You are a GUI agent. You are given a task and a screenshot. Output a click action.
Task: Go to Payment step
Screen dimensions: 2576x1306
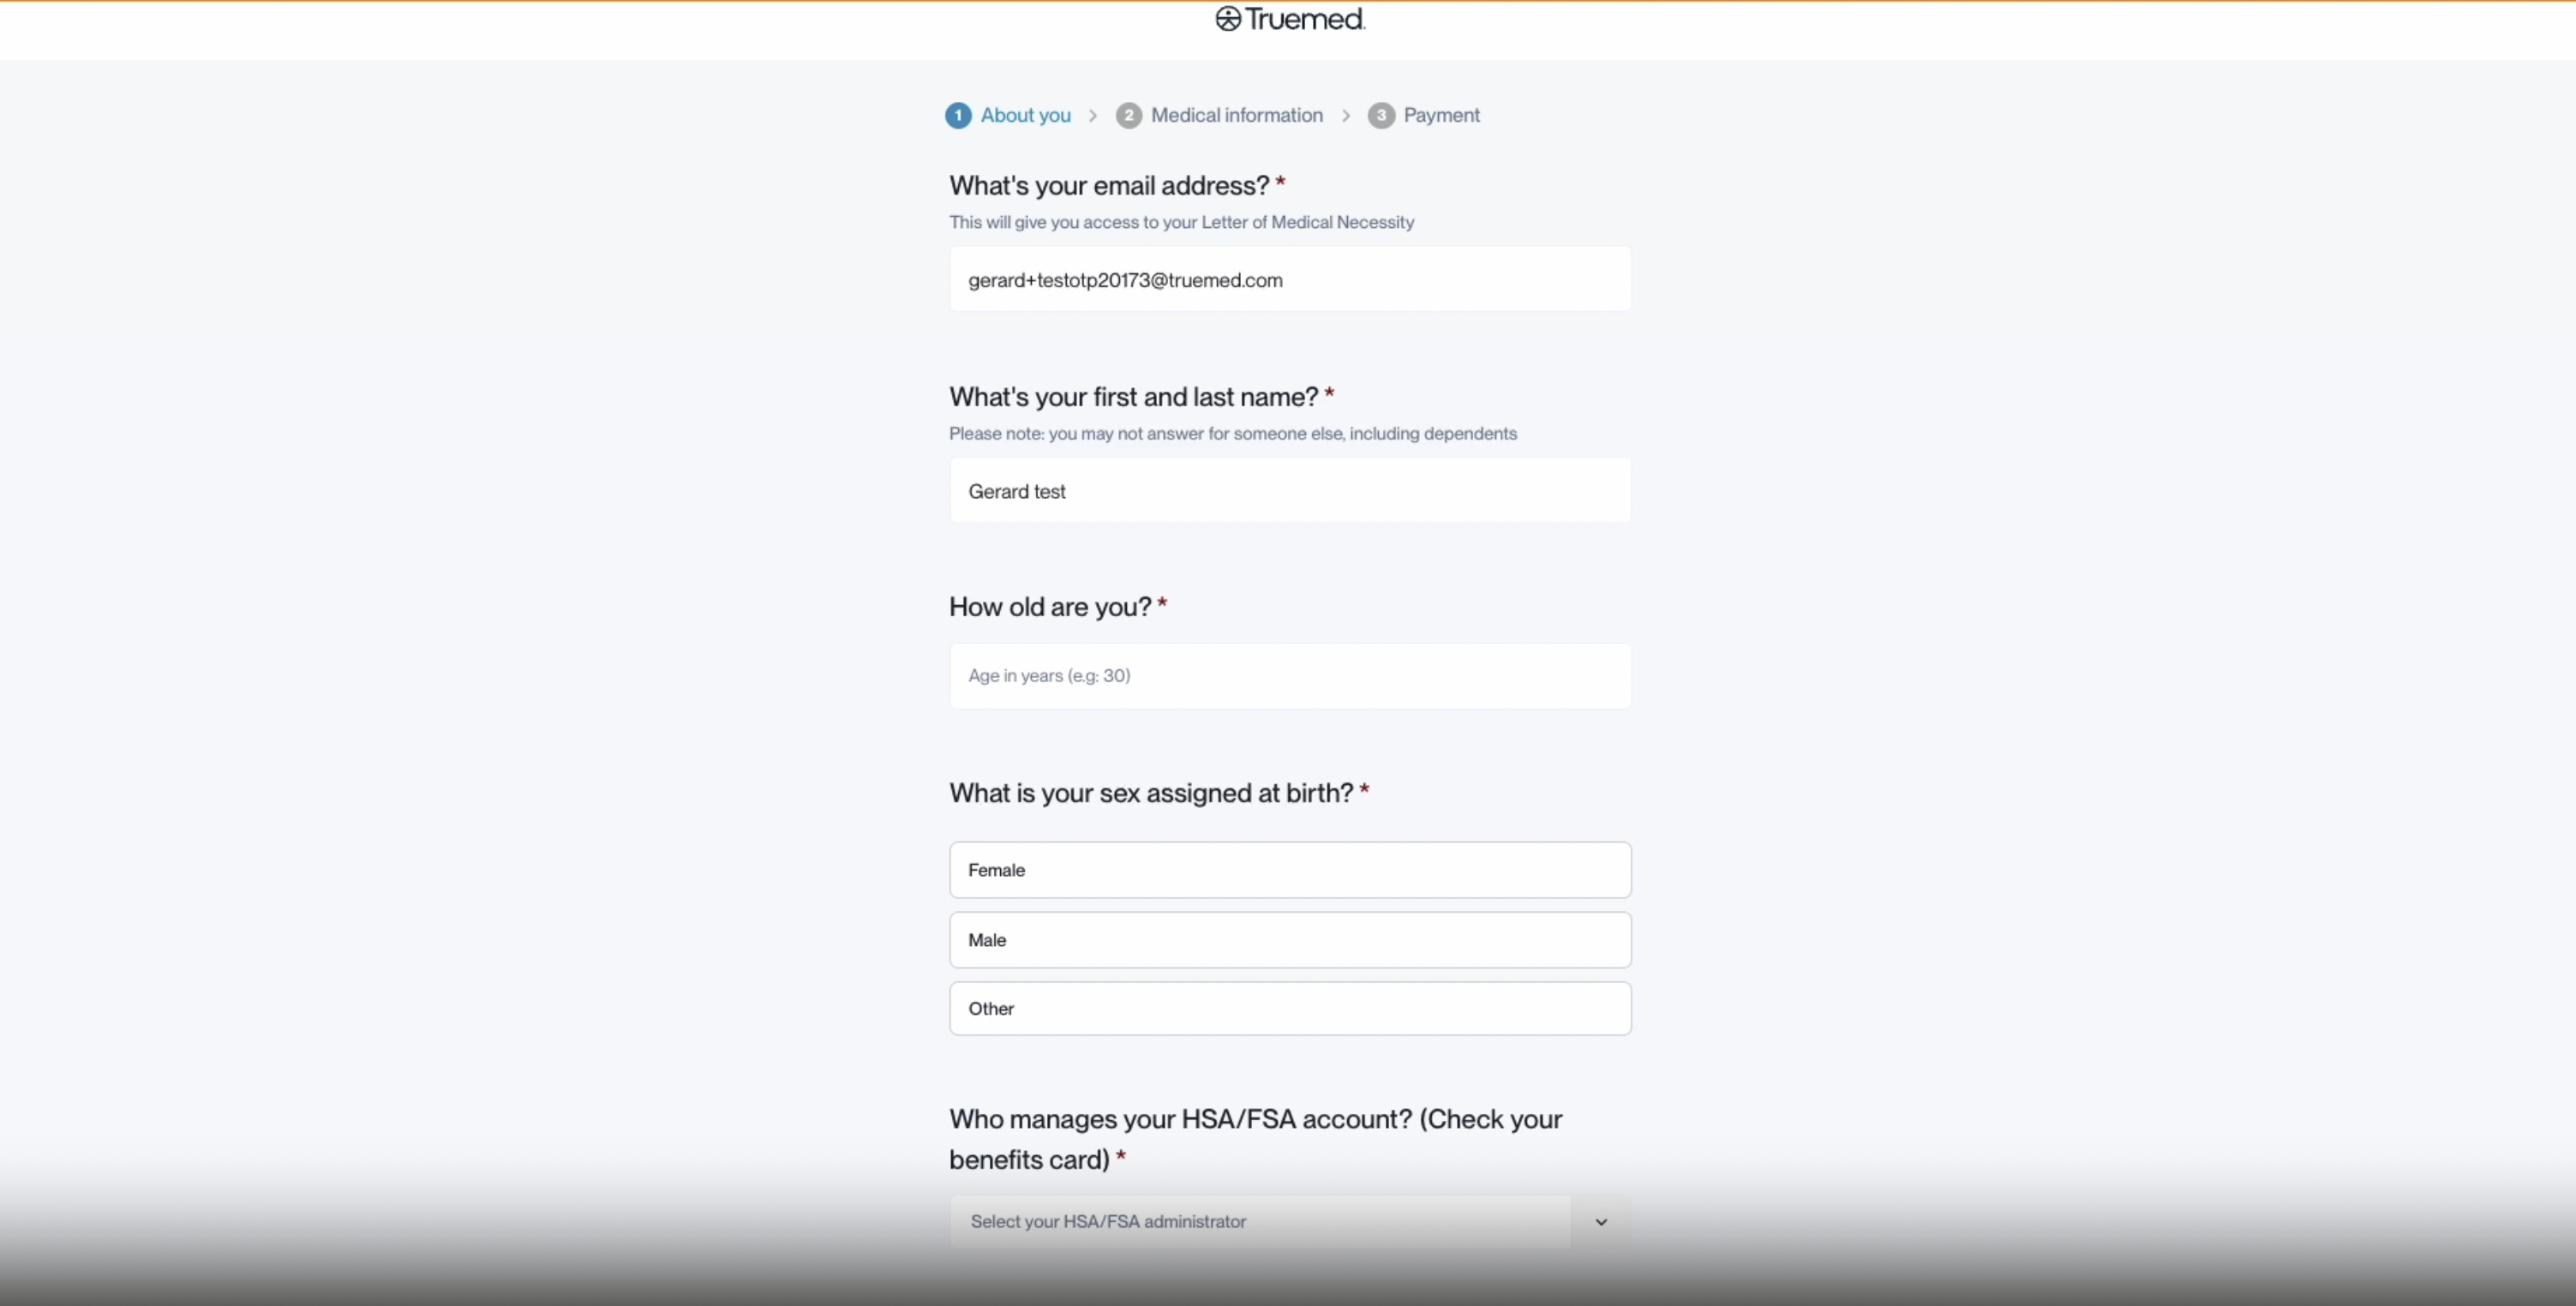(1441, 116)
